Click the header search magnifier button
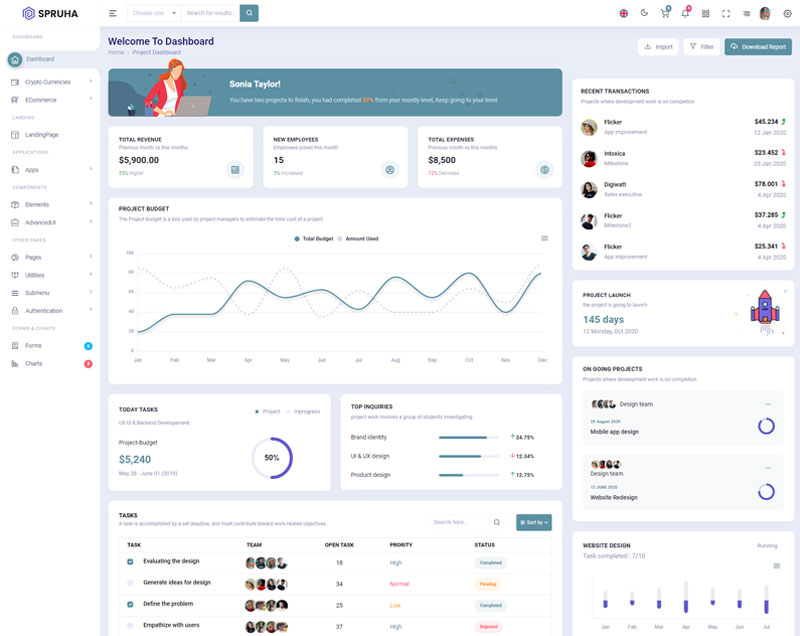800x636 pixels. click(249, 13)
